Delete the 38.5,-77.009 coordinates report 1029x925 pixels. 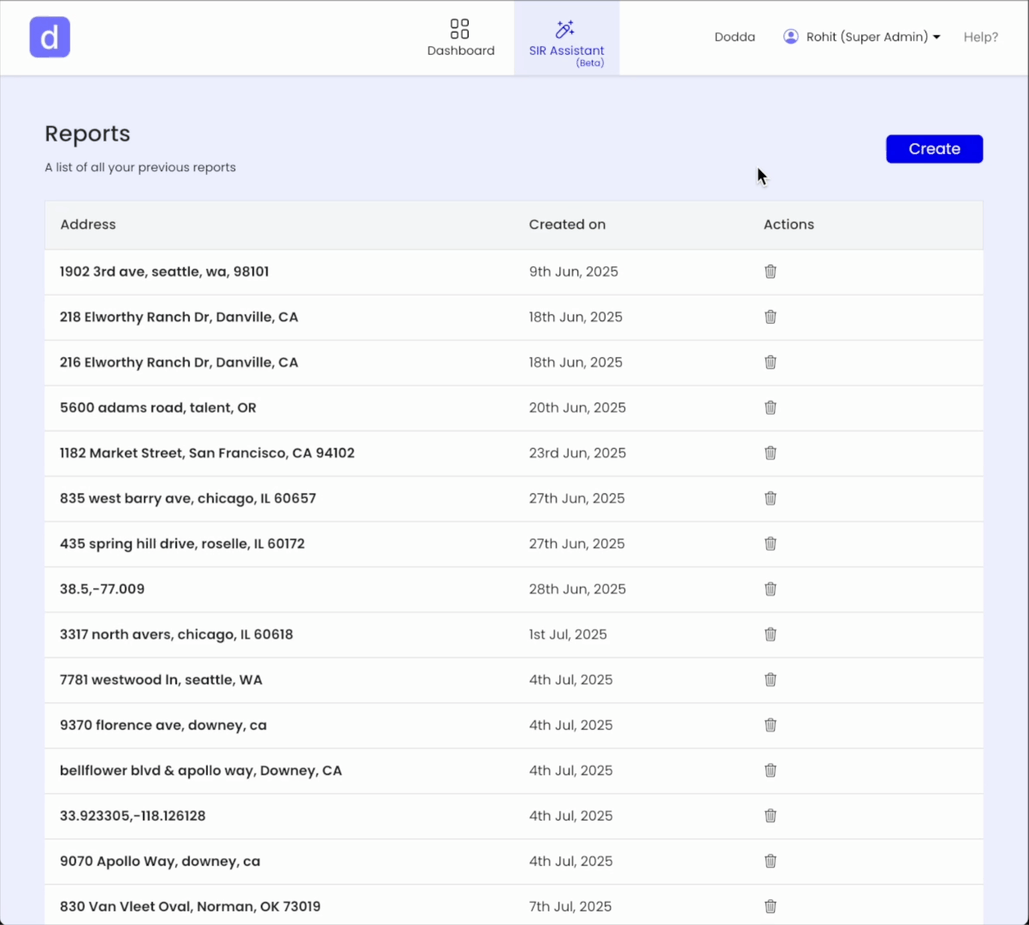pos(770,589)
